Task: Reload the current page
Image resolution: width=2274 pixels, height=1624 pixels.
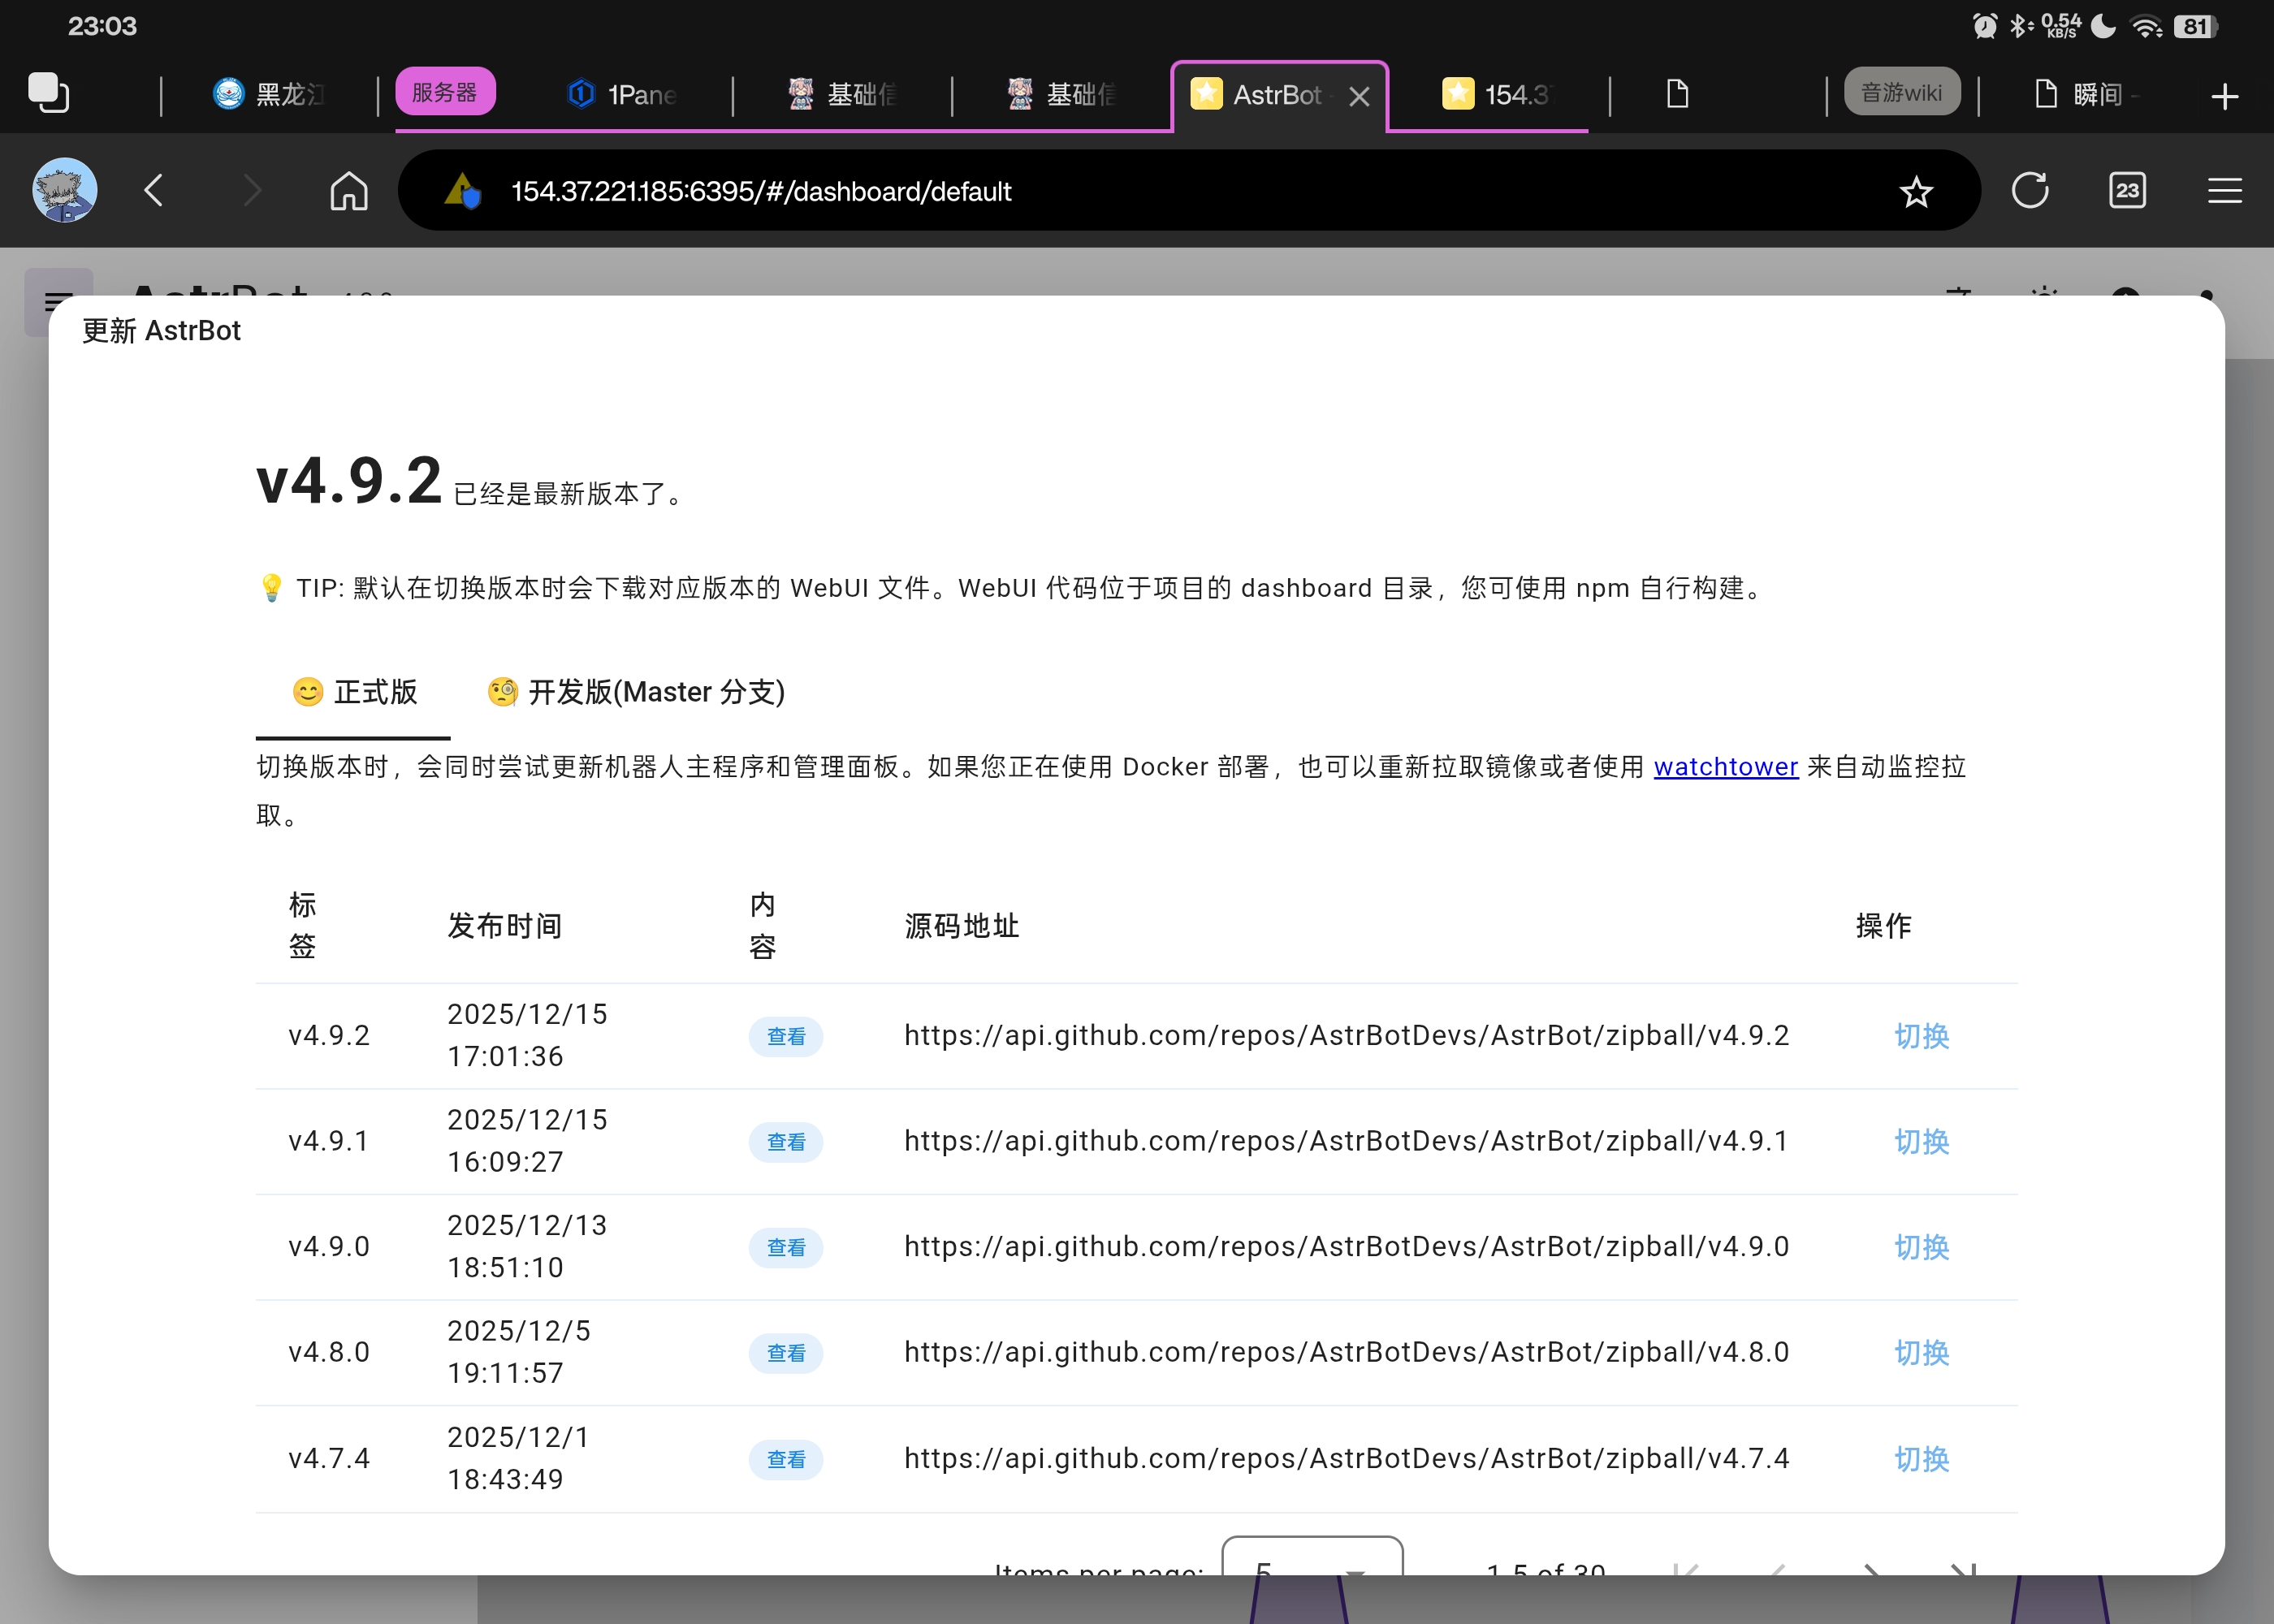Action: [2029, 190]
